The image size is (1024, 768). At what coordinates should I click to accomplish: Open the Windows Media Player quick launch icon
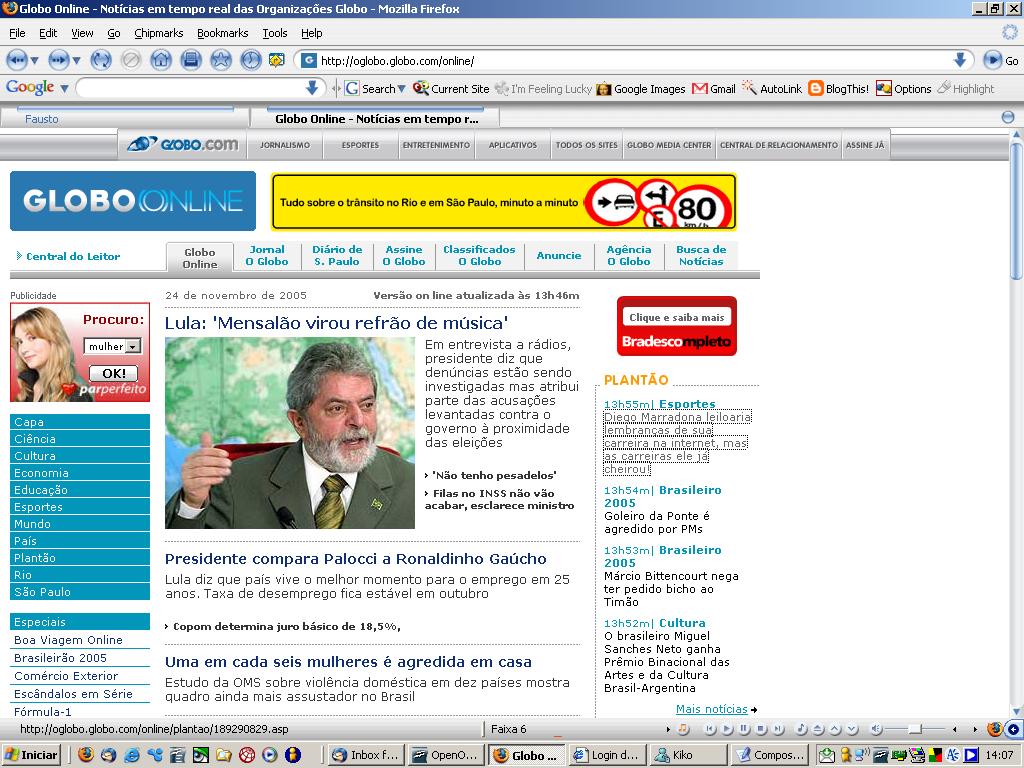coord(270,755)
